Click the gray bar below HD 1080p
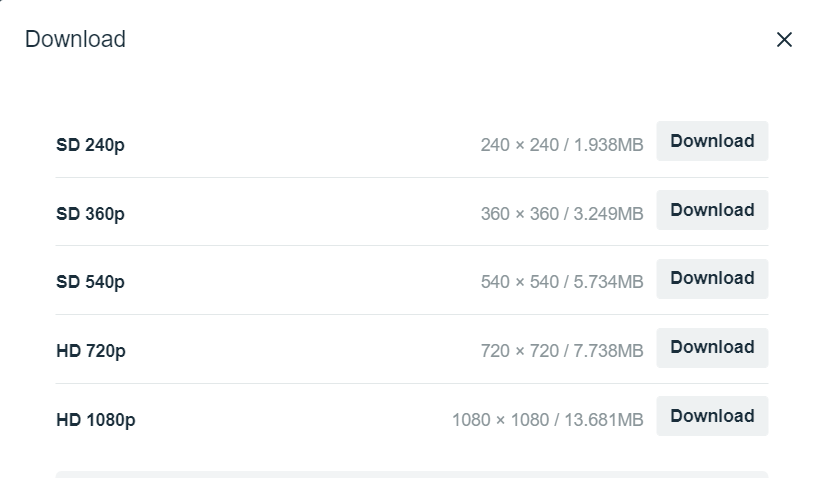The height and width of the screenshot is (478, 819). pyautogui.click(x=411, y=474)
